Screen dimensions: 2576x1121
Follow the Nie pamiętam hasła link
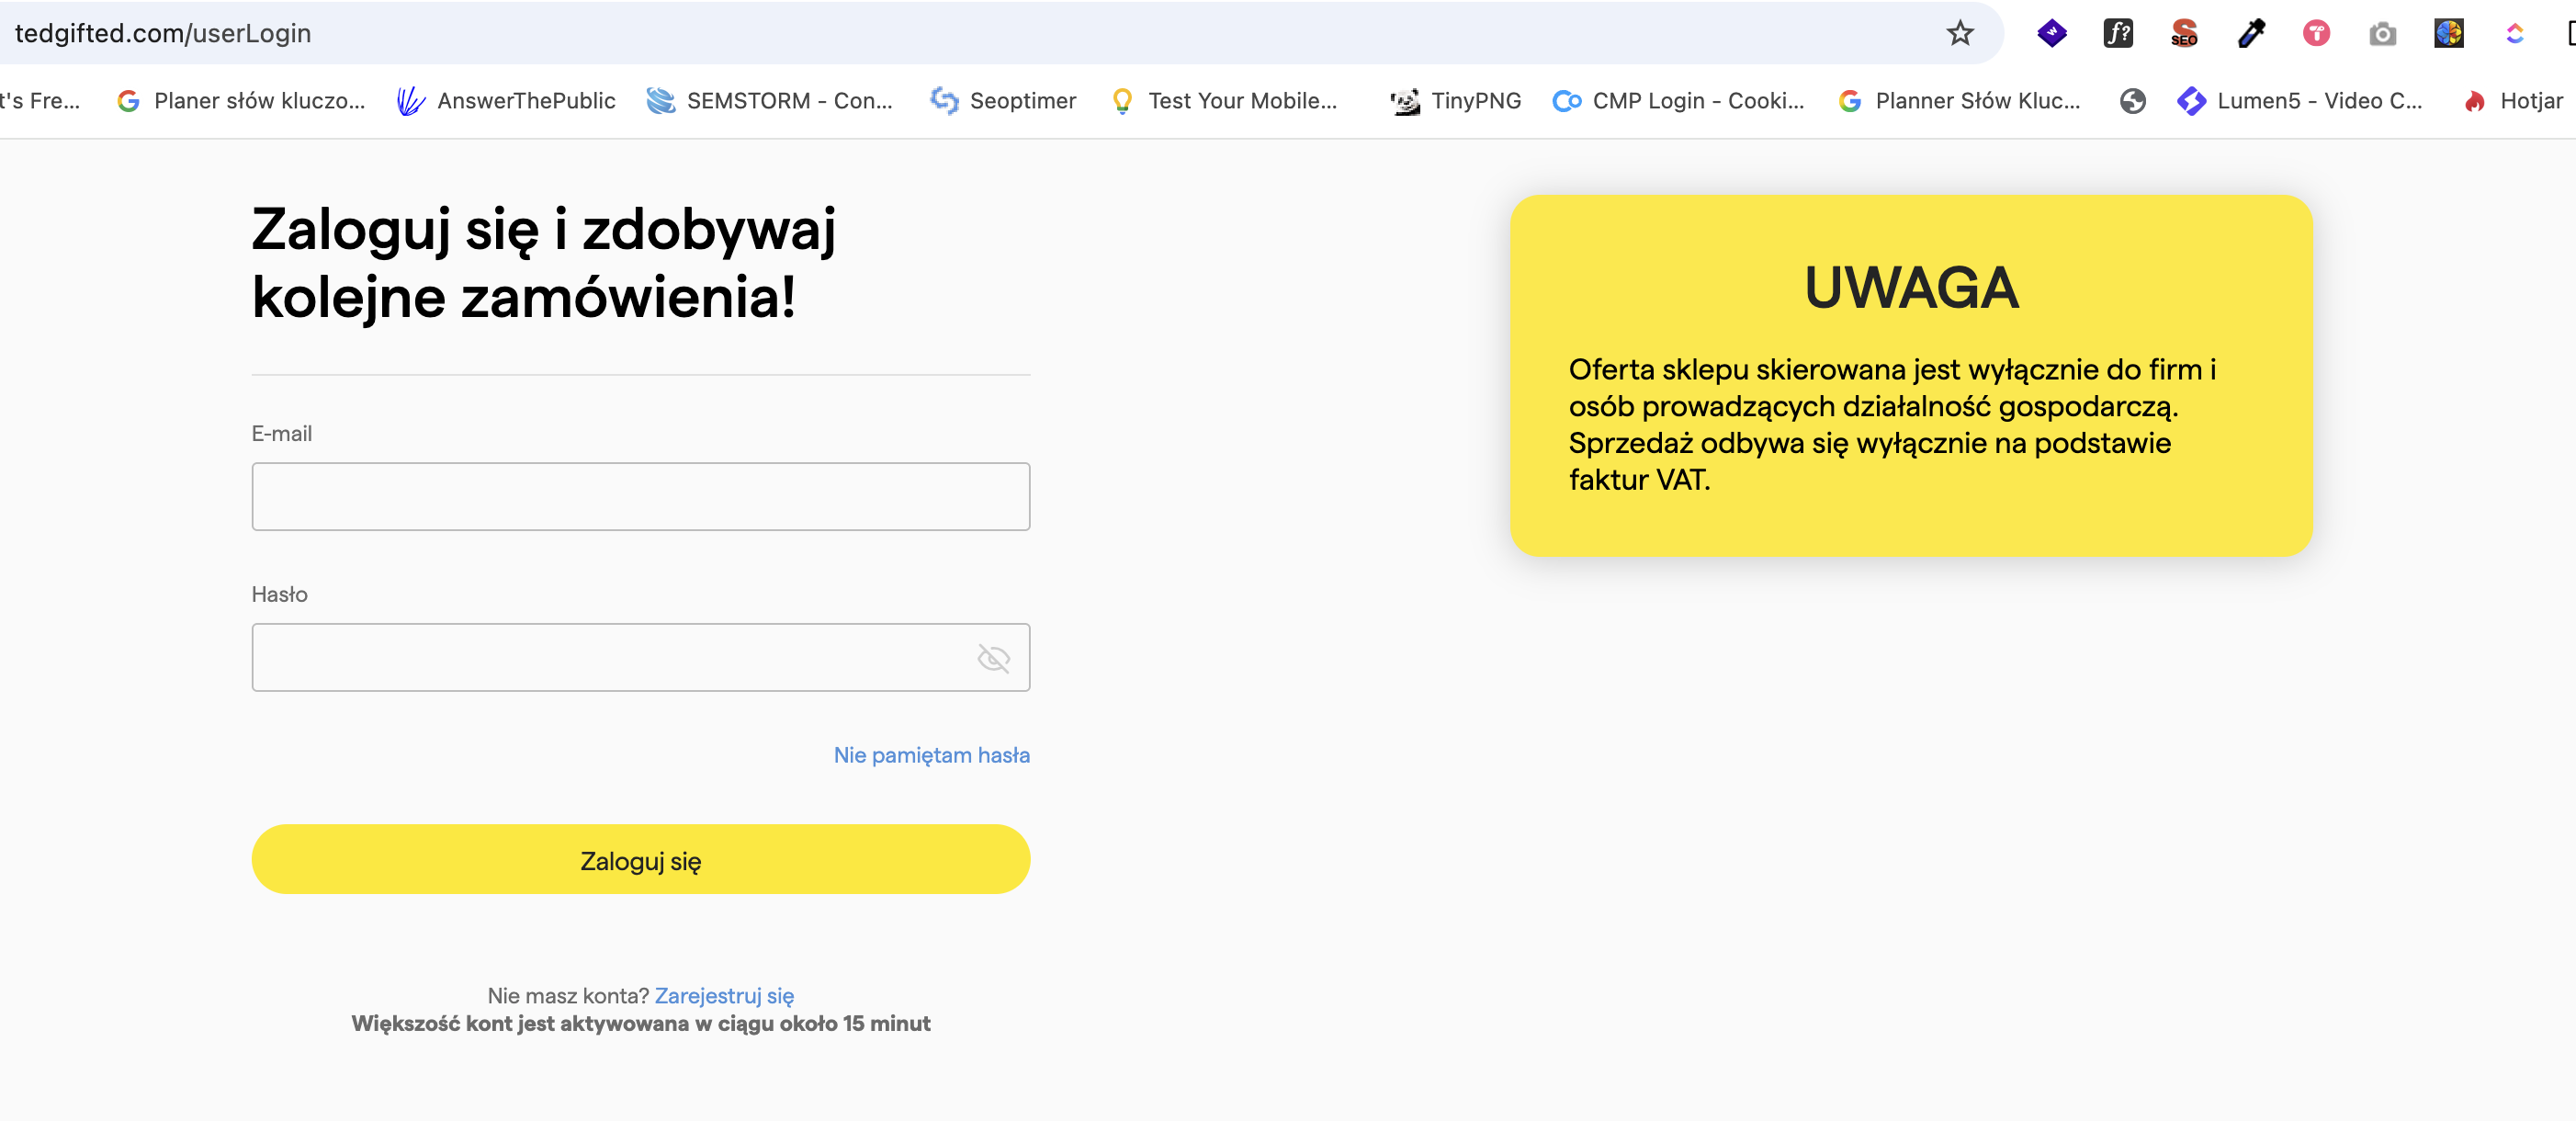coord(931,754)
